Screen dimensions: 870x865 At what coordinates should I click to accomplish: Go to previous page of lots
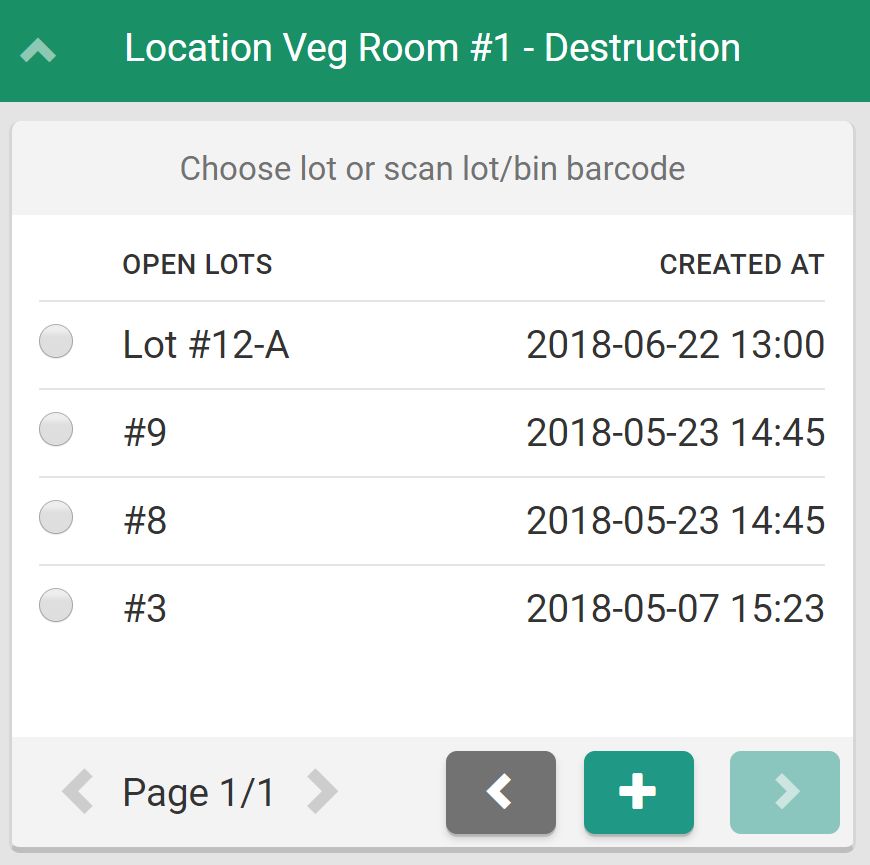[78, 792]
